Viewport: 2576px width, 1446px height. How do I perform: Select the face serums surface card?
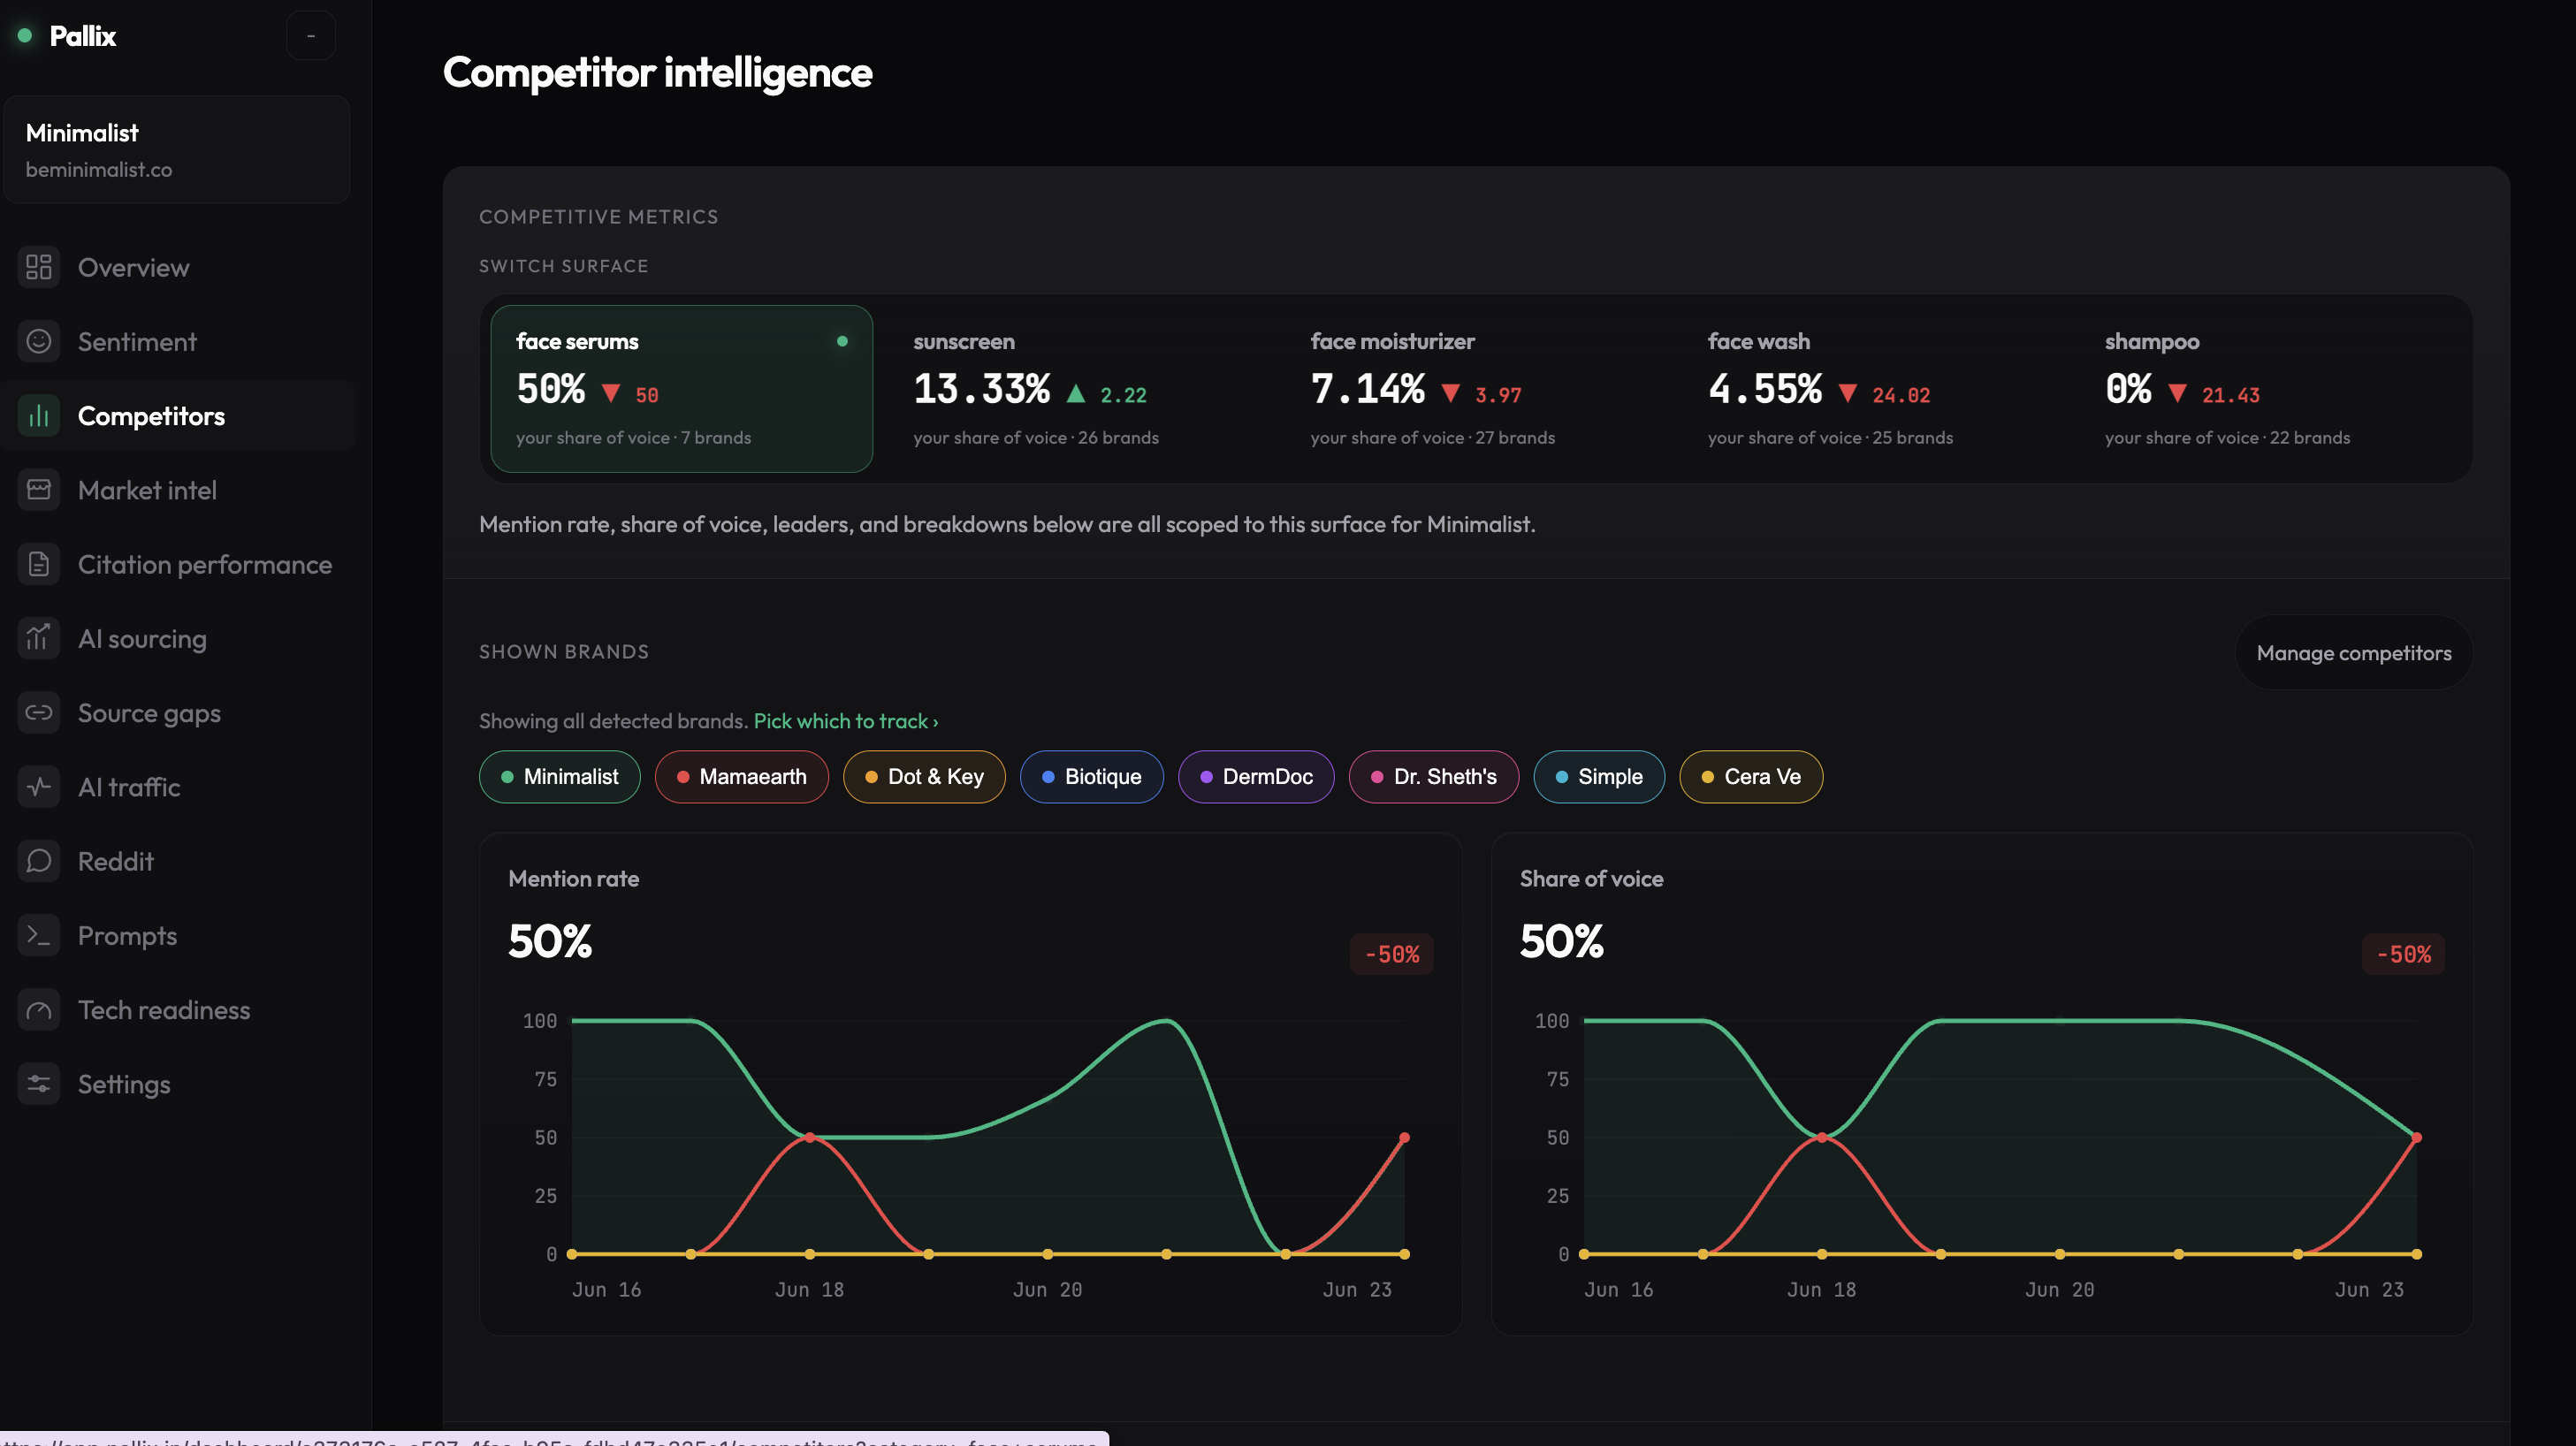[681, 388]
